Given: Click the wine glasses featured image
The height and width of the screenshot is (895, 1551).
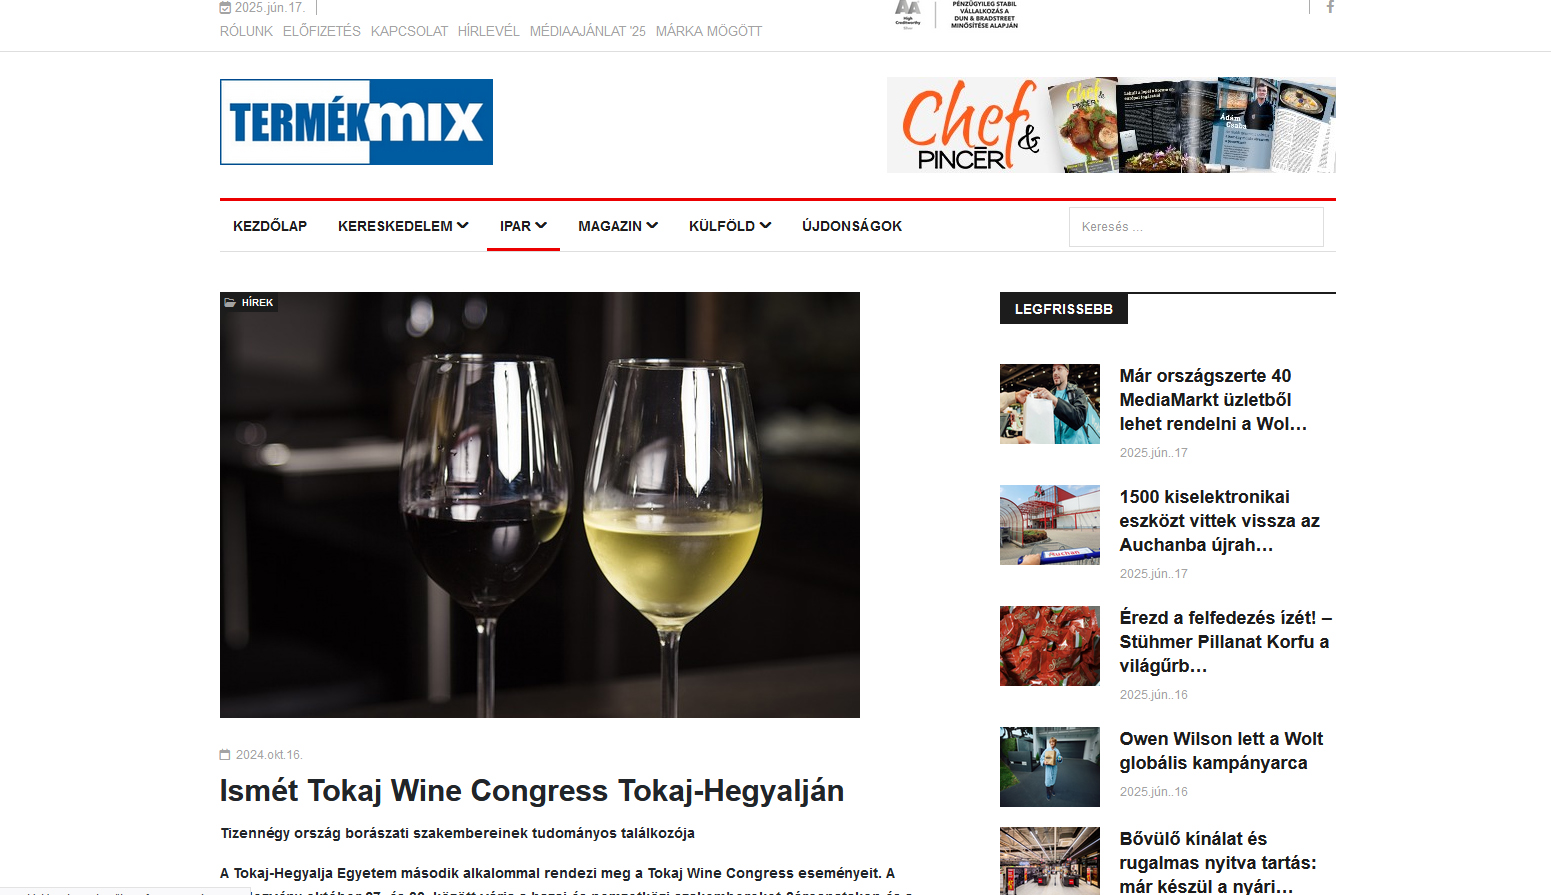Looking at the screenshot, I should click(x=540, y=505).
